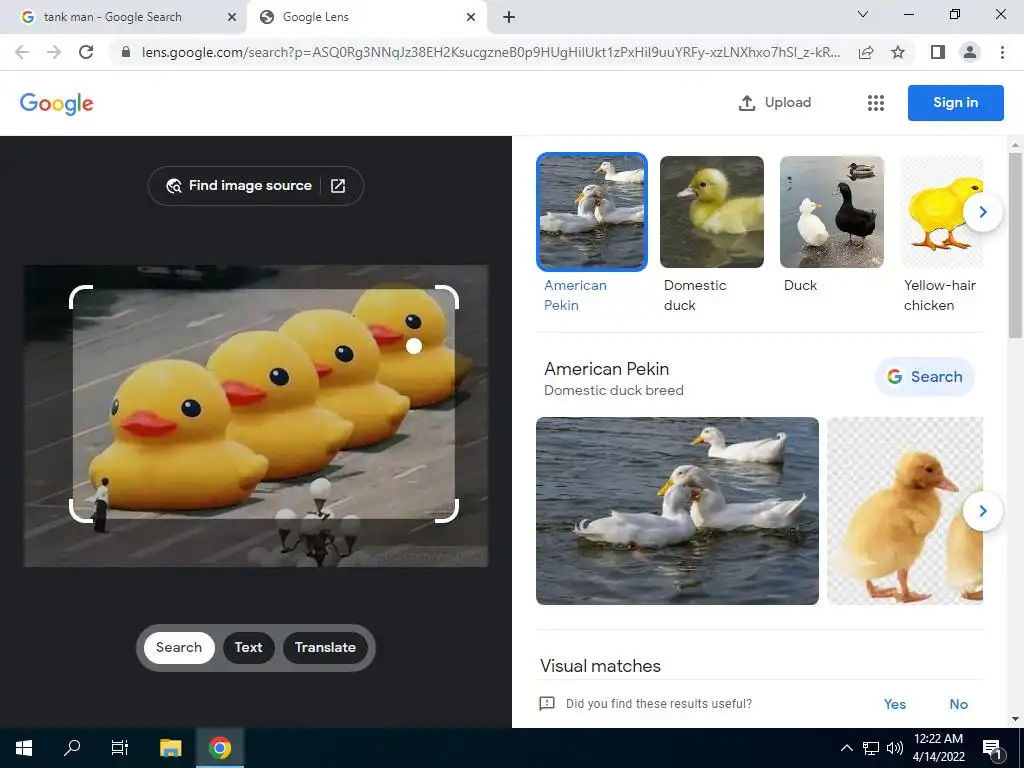Open the Chrome three-dot menu
This screenshot has height=768, width=1024.
[1002, 52]
